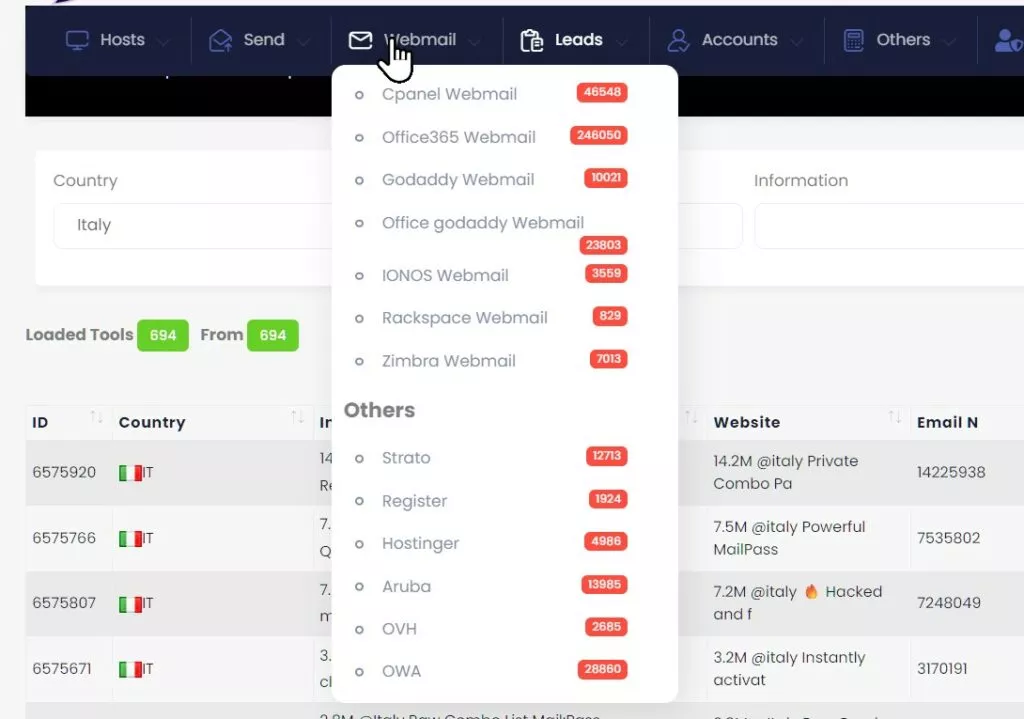The image size is (1024, 719).
Task: Choose OVH in Others section
Action: pos(399,629)
